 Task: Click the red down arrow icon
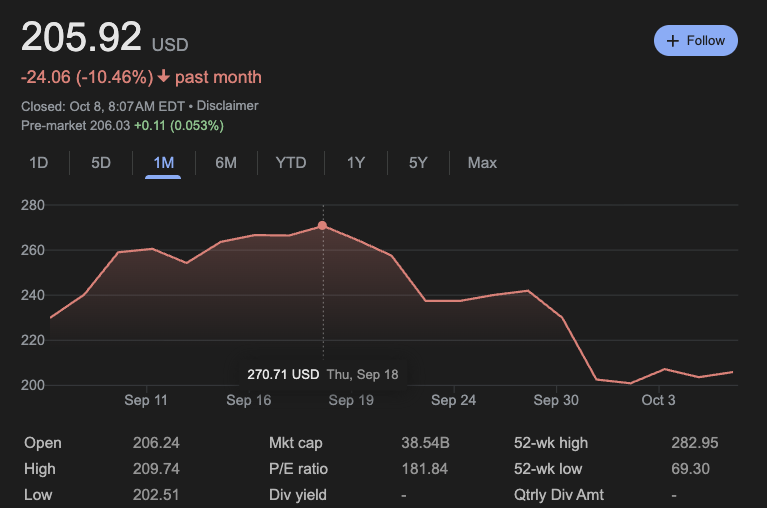click(164, 77)
